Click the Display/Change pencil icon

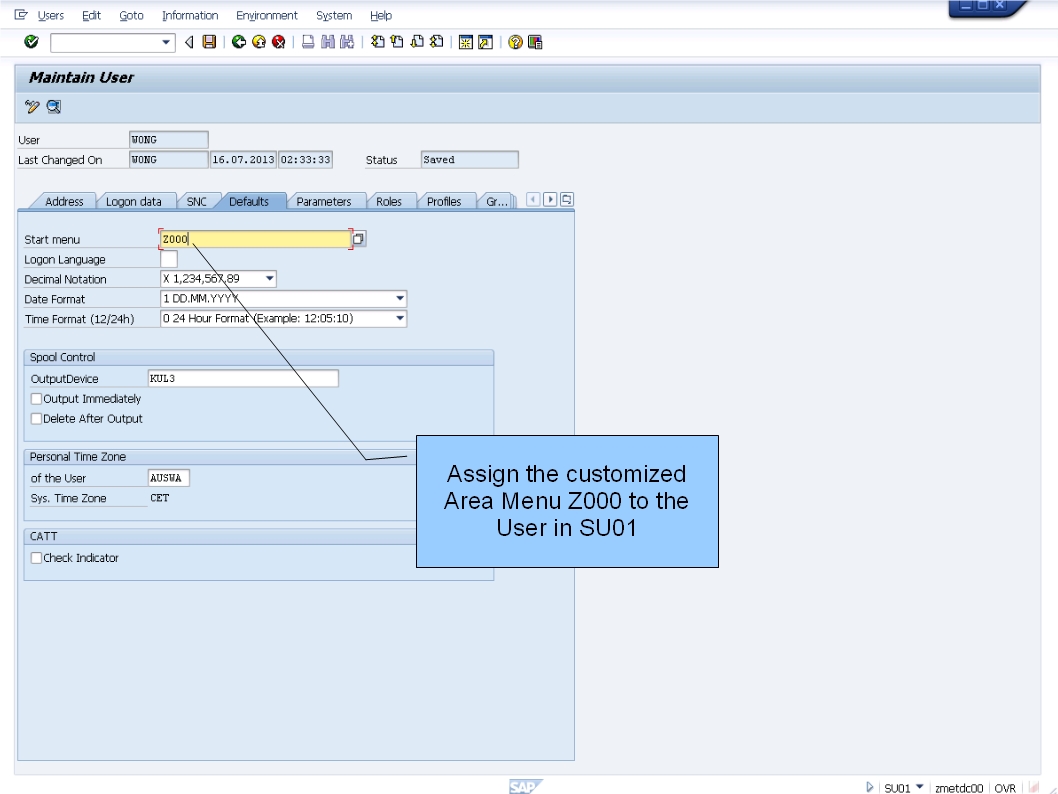29,106
